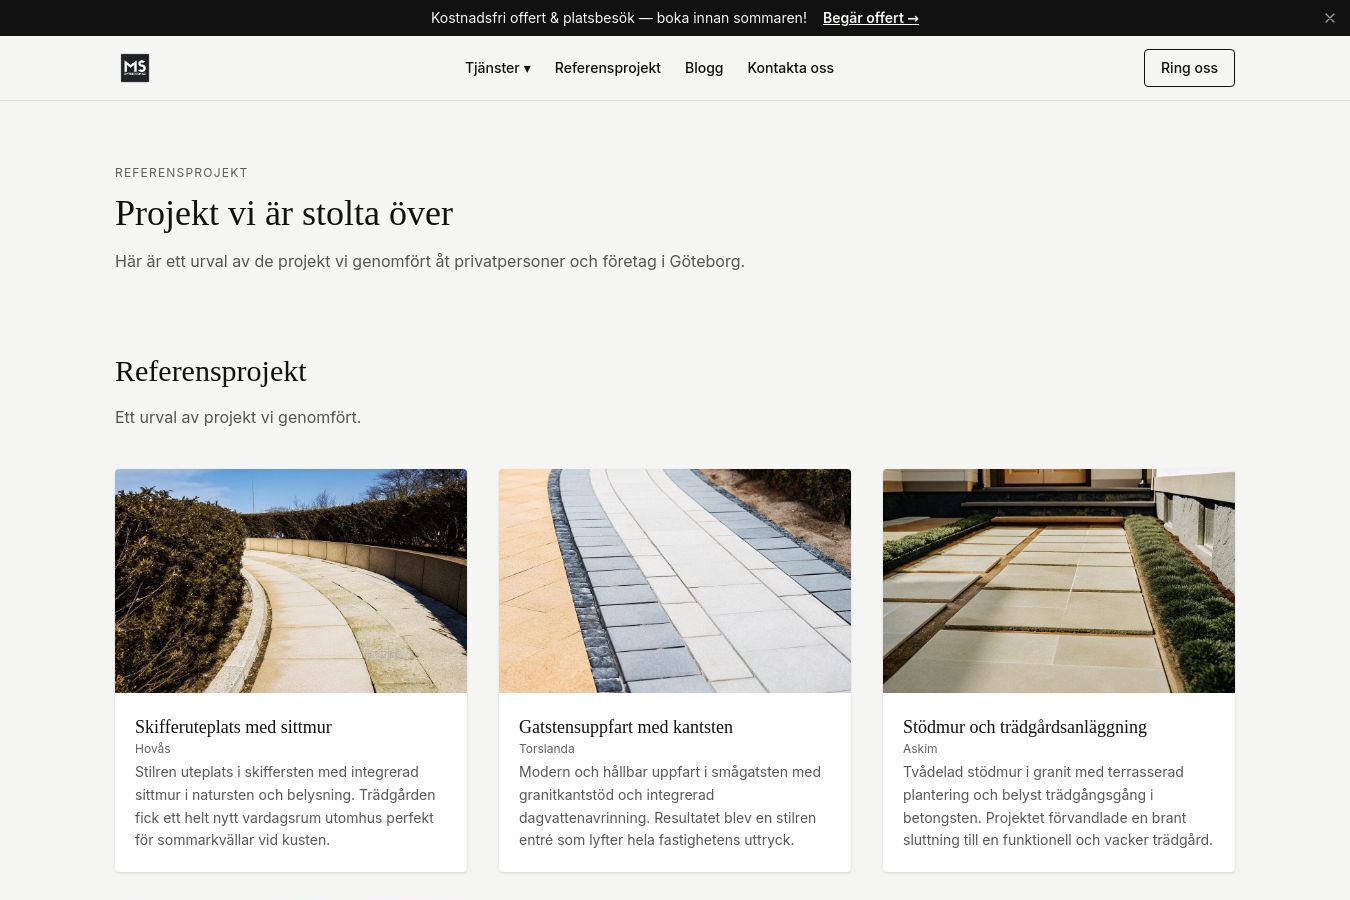This screenshot has width=1350, height=900.
Task: Click the intro sentence mentioning Göteborg
Action: (430, 261)
